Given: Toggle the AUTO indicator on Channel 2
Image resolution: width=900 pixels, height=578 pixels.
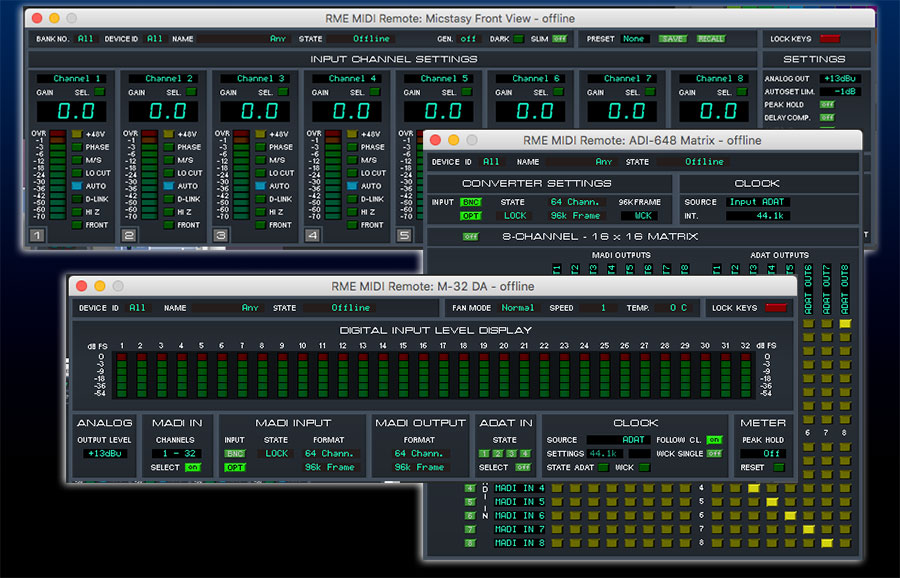Looking at the screenshot, I should (x=170, y=186).
